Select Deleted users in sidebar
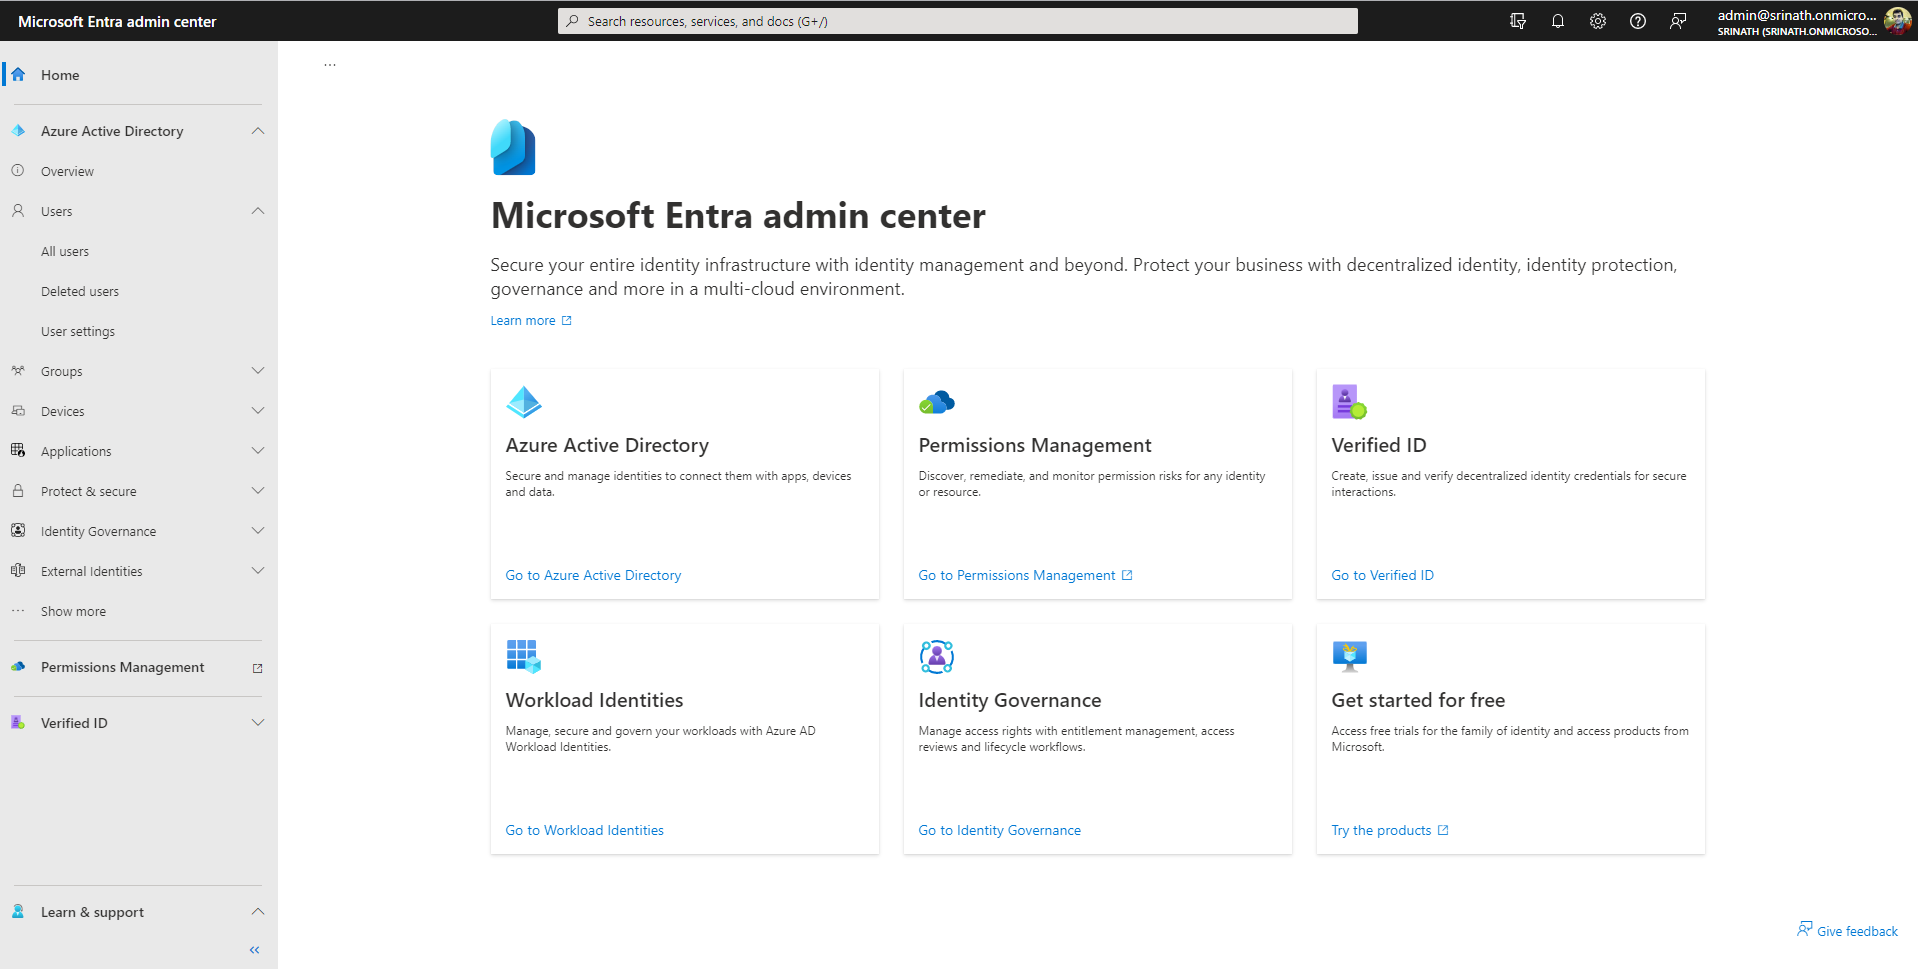This screenshot has height=969, width=1918. pyautogui.click(x=80, y=292)
